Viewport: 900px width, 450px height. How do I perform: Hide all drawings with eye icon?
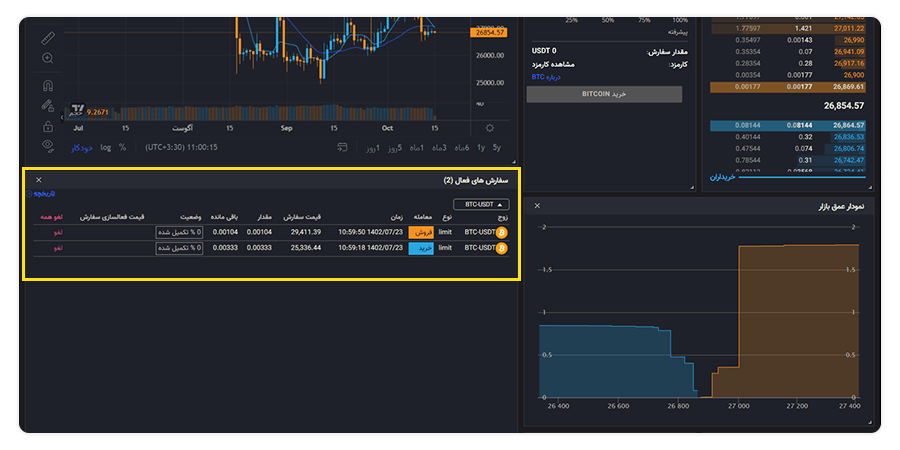coord(48,146)
